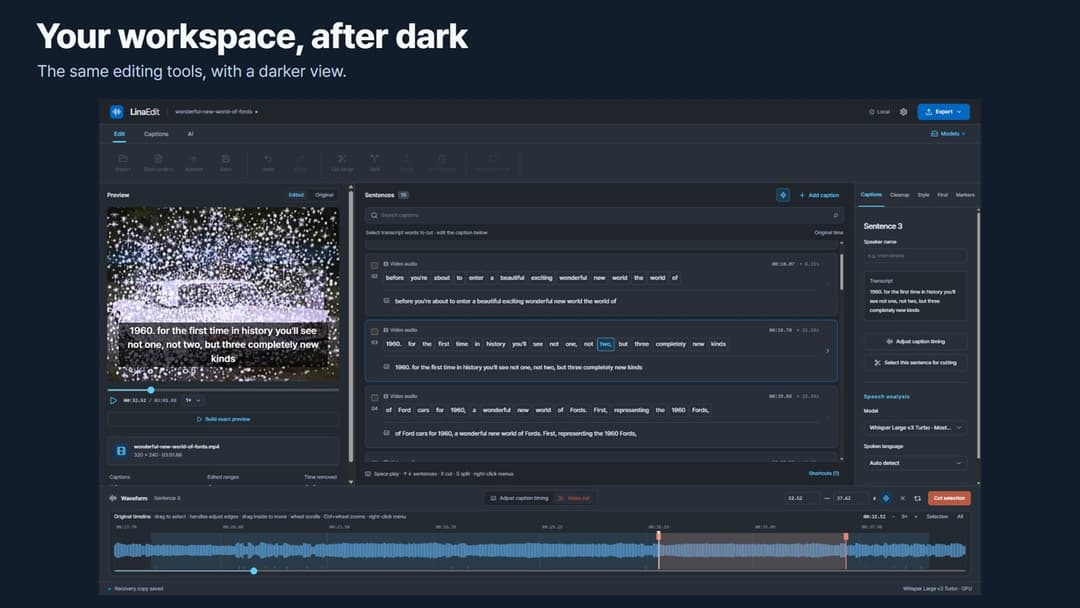Screen dimensions: 1080x608
Task: Click the waveform Selection view button
Action: (937, 516)
